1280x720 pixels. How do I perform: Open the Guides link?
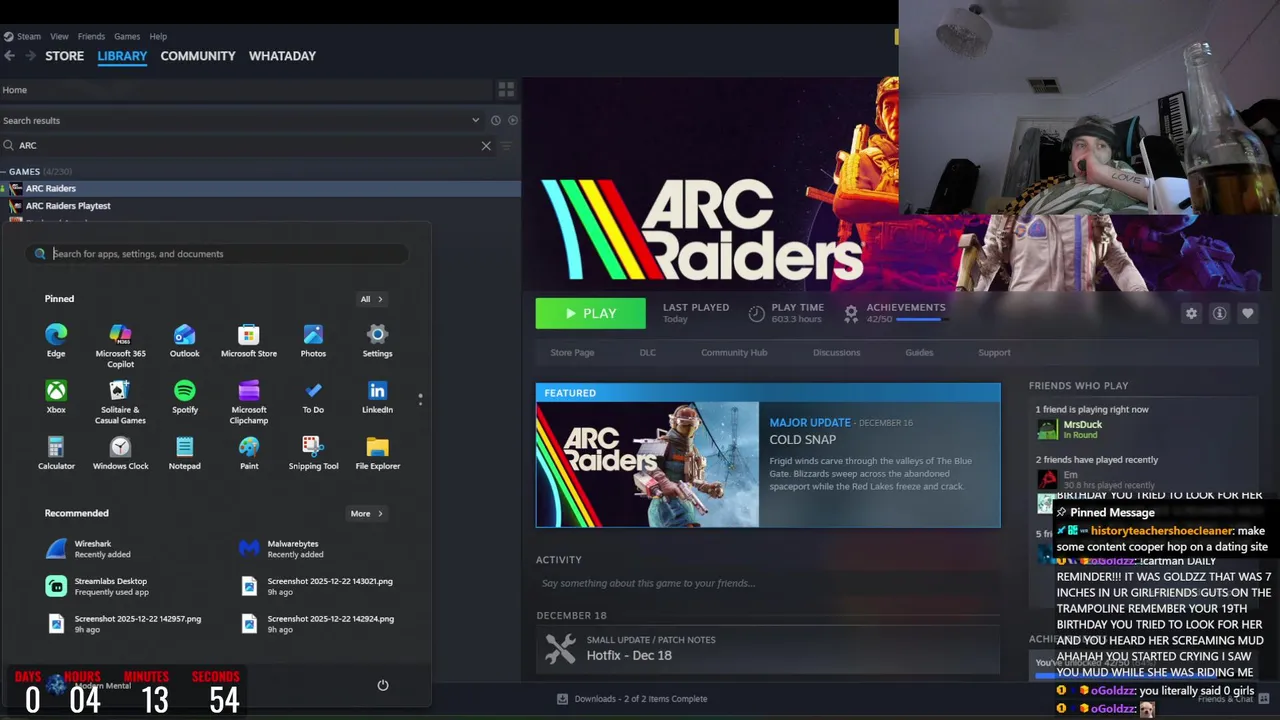pos(919,352)
